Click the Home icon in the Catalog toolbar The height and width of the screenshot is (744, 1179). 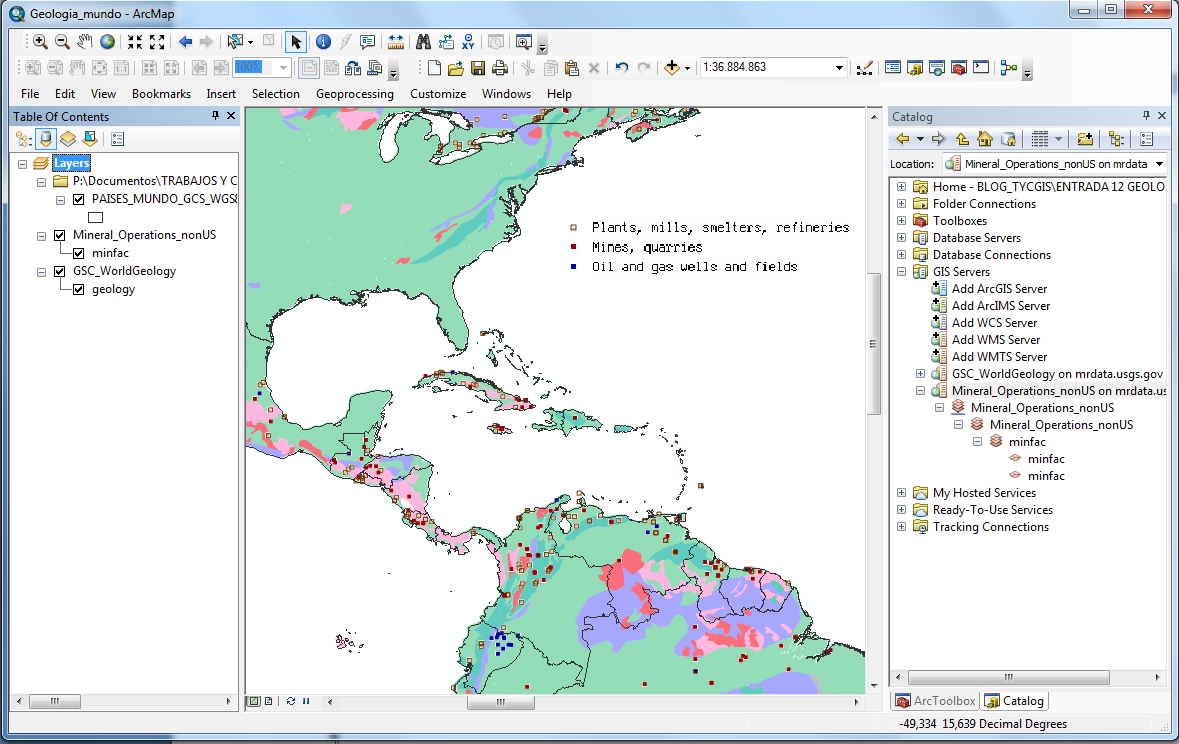click(986, 139)
